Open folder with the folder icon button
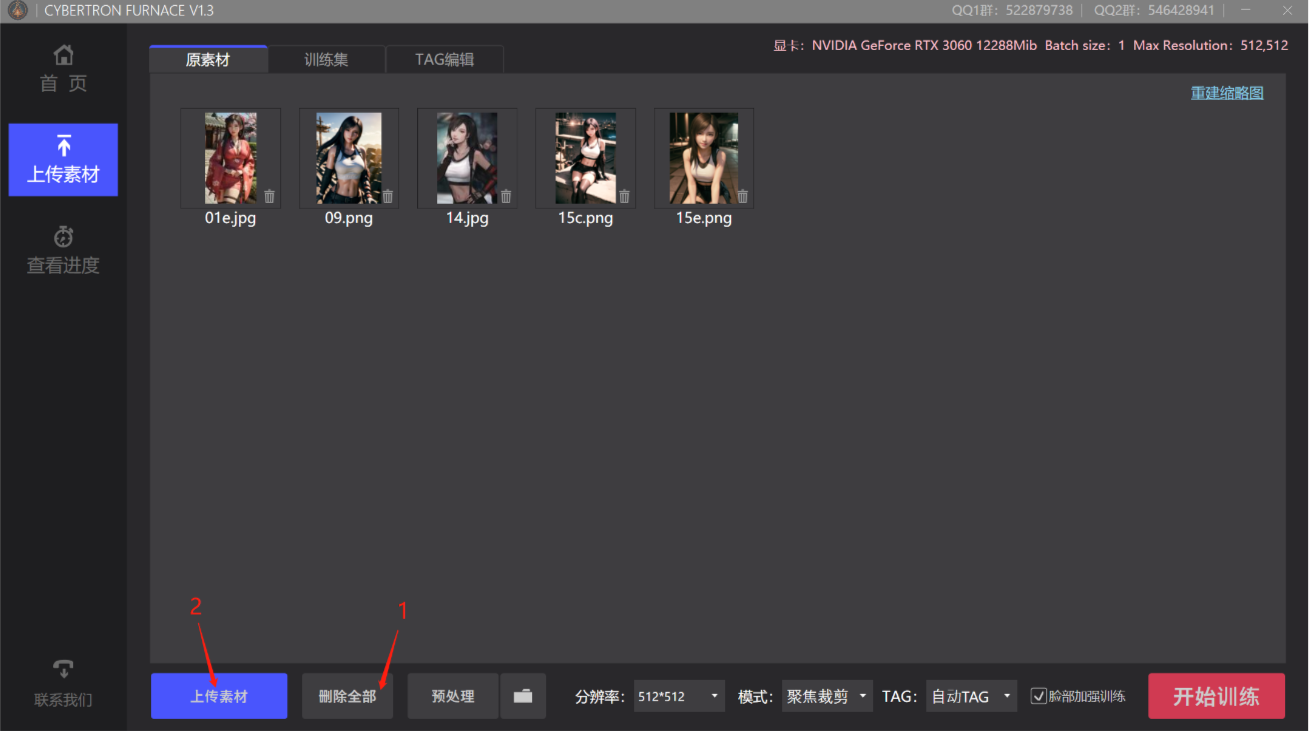1309x731 pixels. (523, 696)
